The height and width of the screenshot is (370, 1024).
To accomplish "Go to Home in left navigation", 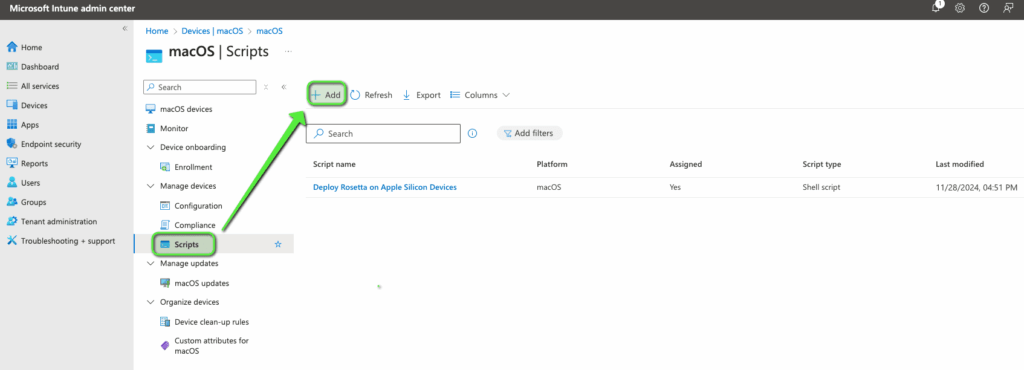I will [x=24, y=47].
